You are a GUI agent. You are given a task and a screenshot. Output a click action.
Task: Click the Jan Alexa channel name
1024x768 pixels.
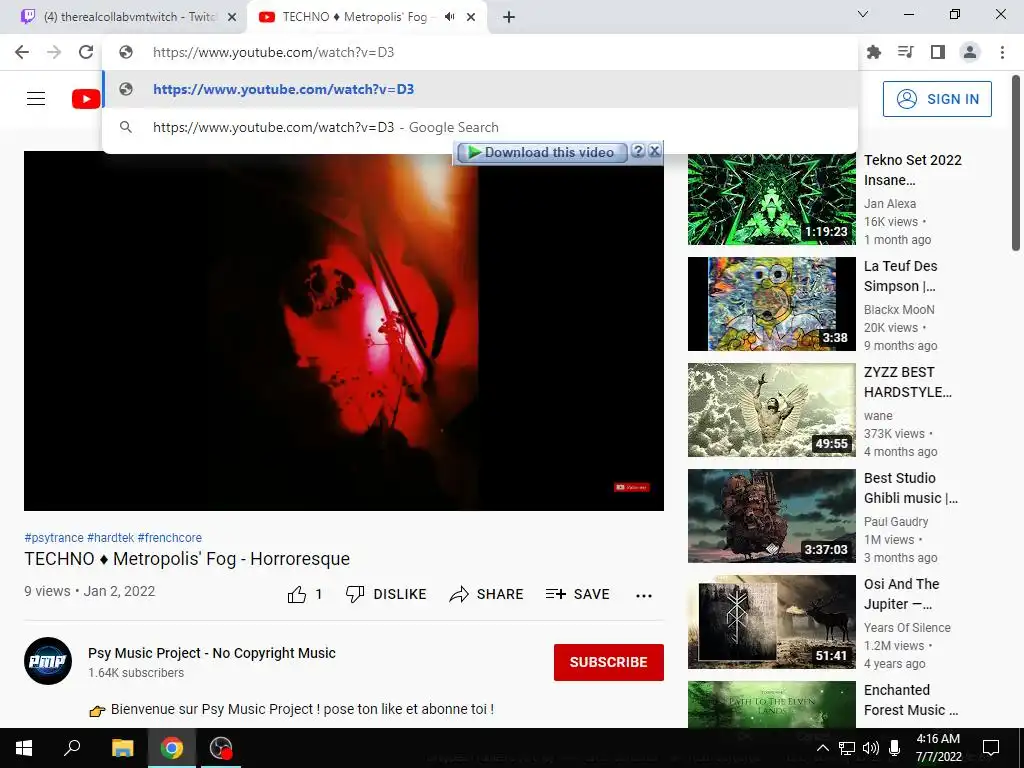click(x=890, y=204)
